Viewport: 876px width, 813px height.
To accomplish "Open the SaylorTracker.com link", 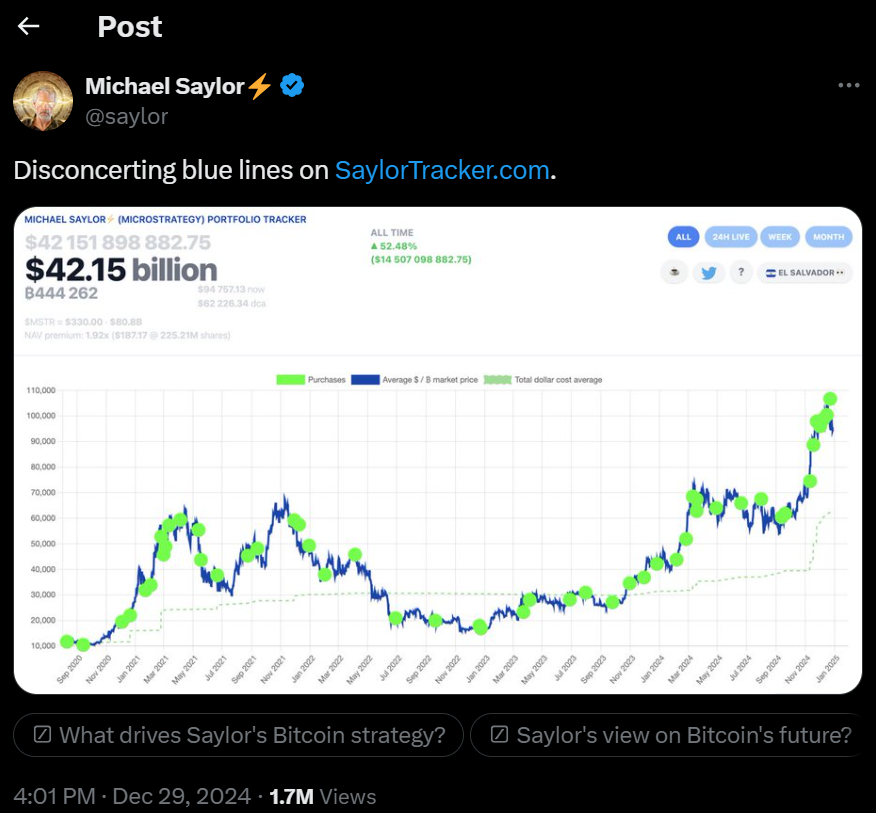I will (442, 170).
